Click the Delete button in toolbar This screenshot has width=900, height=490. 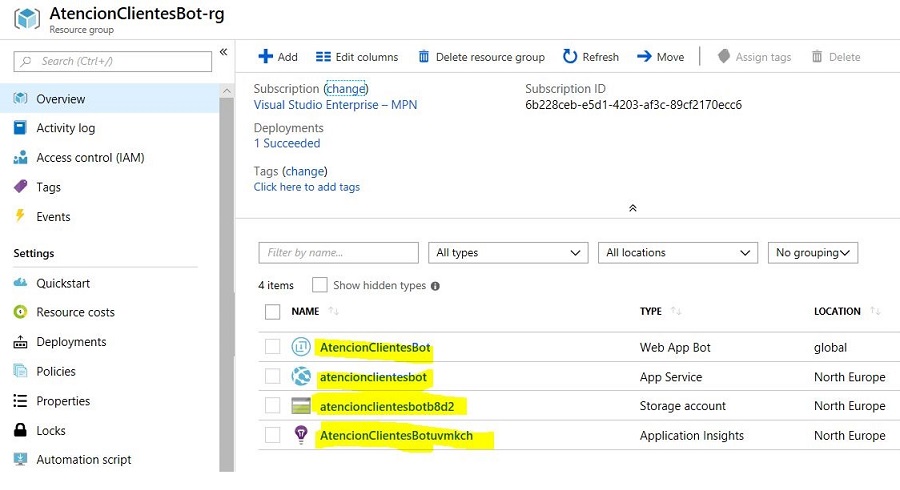click(836, 56)
